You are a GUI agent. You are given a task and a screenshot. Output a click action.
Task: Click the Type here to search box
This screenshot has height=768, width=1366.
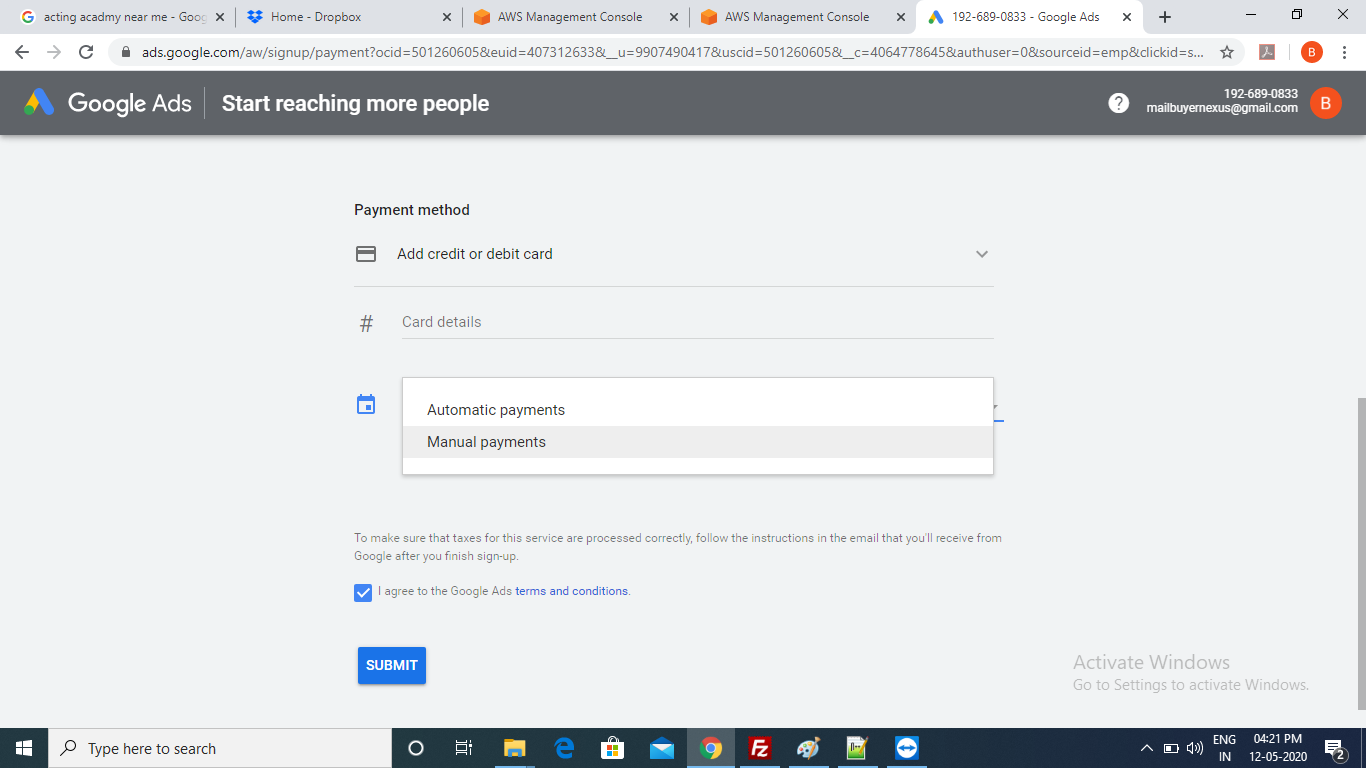pyautogui.click(x=220, y=748)
